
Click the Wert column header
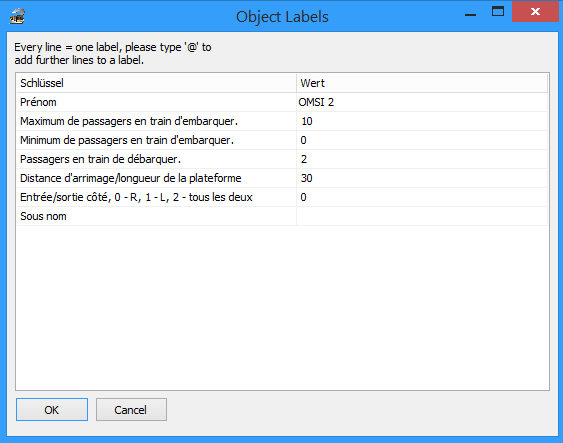tap(422, 83)
